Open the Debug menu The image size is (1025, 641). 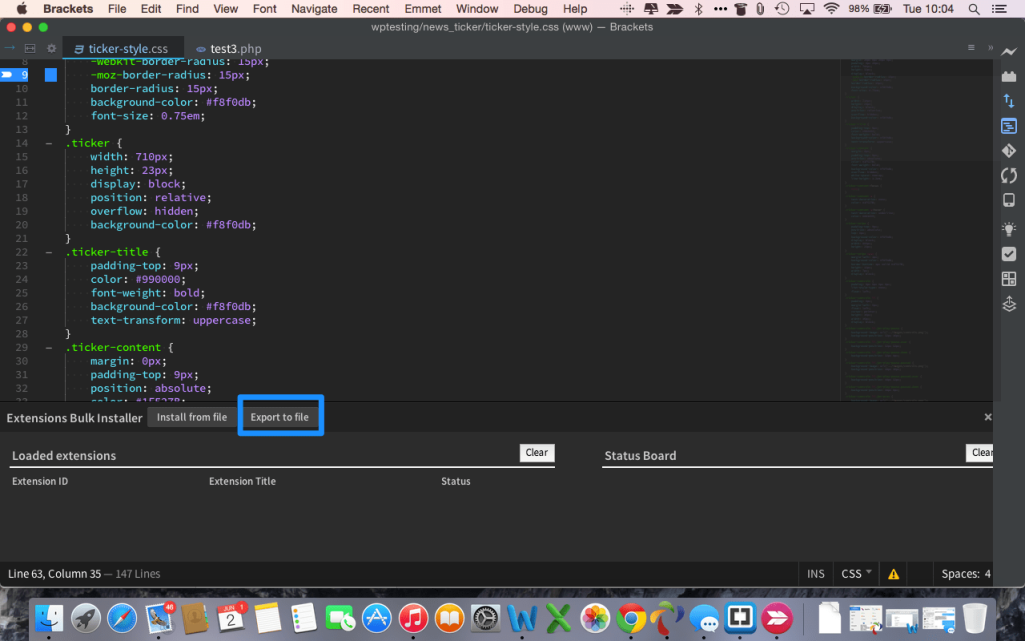point(530,9)
